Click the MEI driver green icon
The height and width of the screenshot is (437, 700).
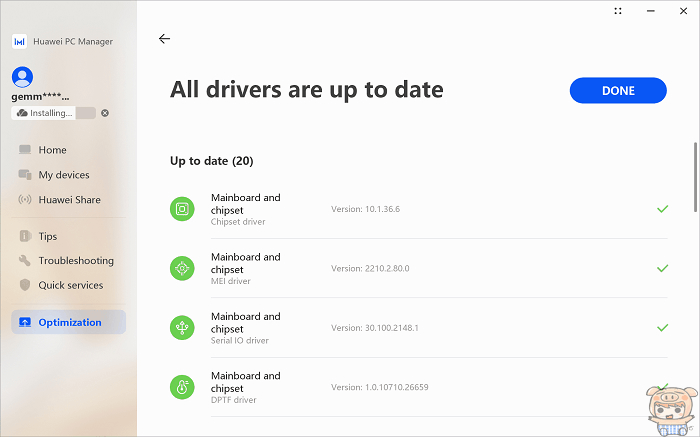tap(183, 268)
